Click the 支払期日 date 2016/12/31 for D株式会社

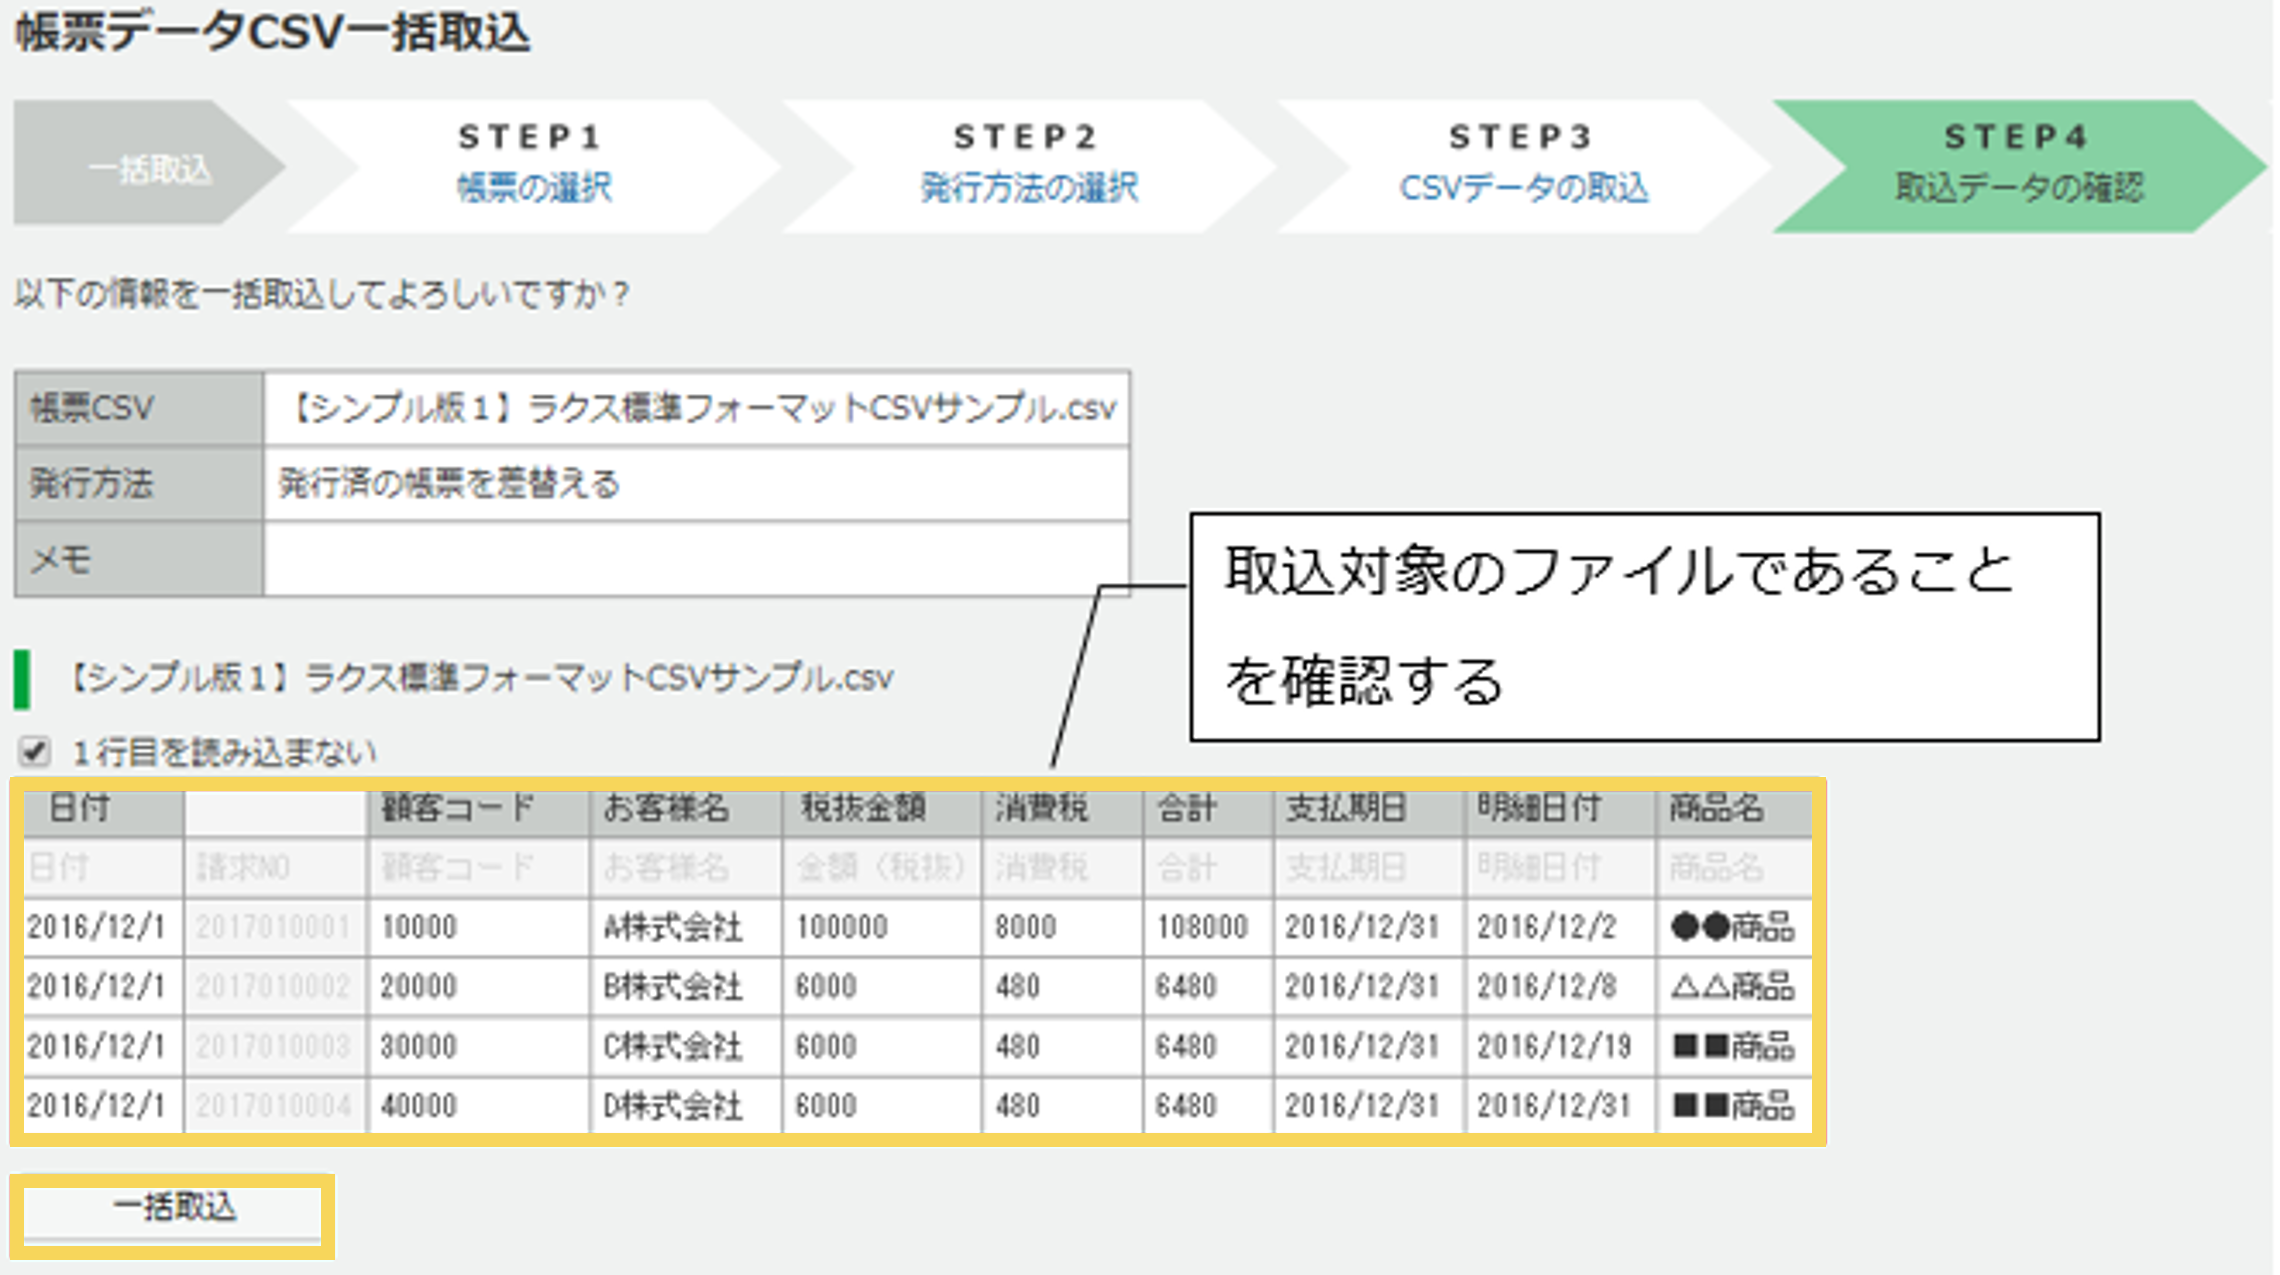tap(1363, 1105)
